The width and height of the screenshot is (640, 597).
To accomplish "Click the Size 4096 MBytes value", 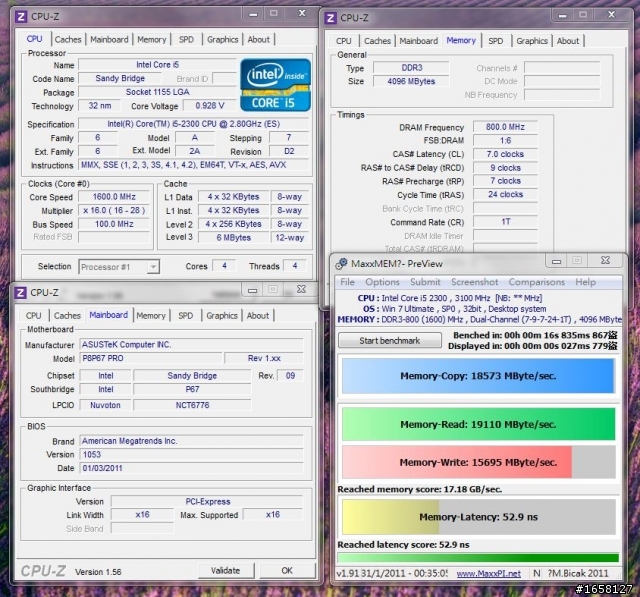I will (x=411, y=81).
